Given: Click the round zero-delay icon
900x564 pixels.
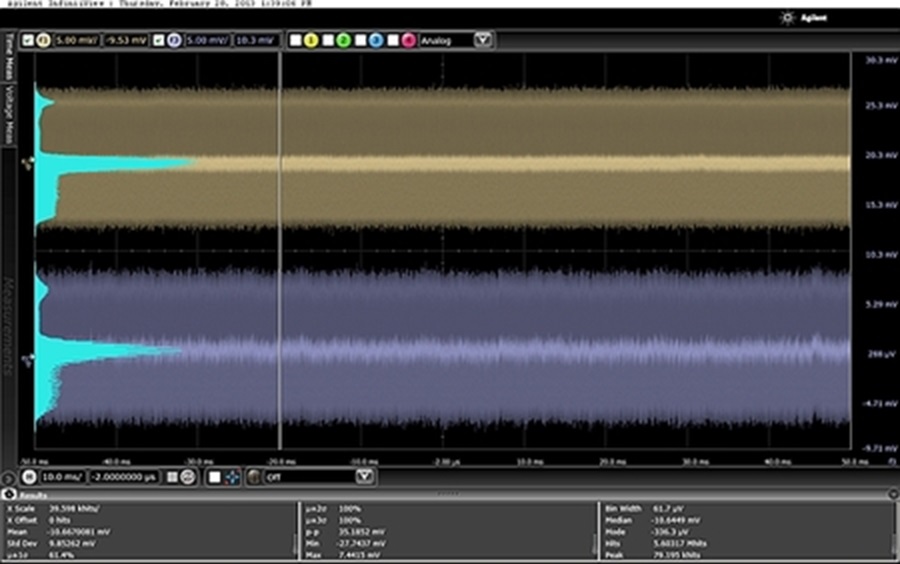Looking at the screenshot, I should point(188,477).
